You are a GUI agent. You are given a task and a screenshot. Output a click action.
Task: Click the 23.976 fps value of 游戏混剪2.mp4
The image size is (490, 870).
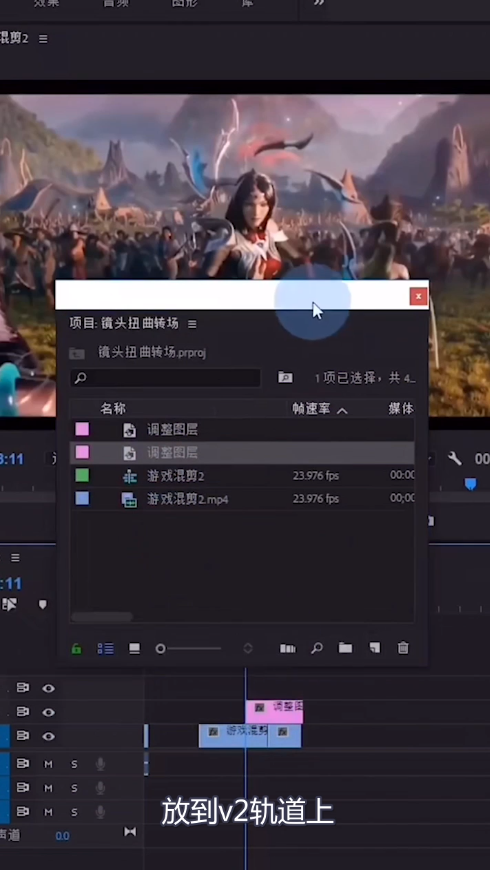click(x=316, y=499)
